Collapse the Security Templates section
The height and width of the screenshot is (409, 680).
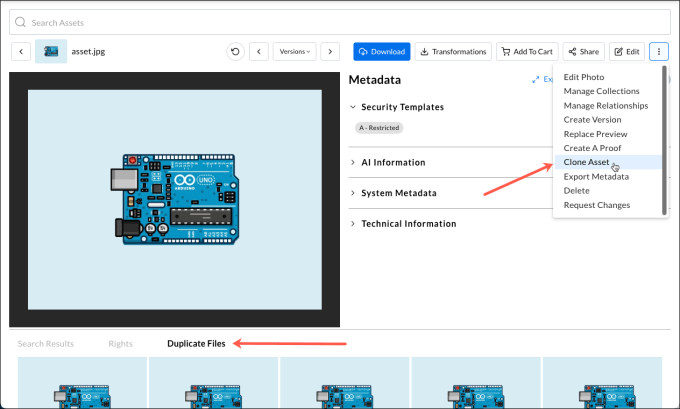point(353,107)
